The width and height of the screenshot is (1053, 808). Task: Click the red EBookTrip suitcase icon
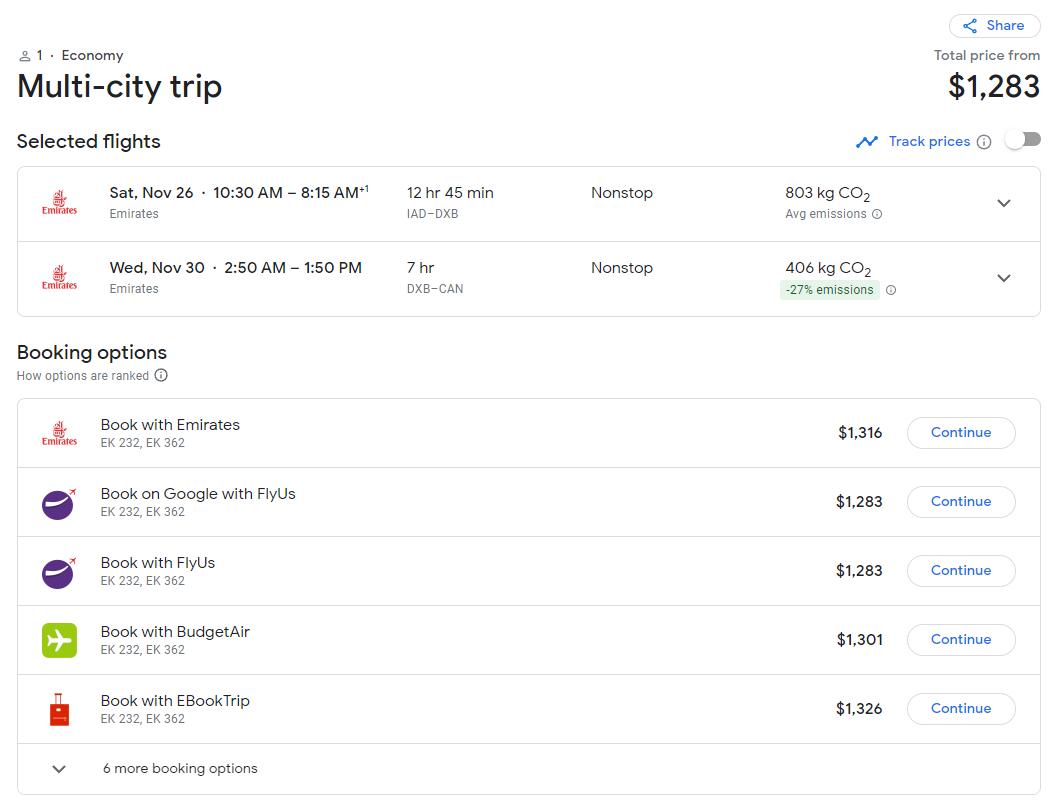59,709
